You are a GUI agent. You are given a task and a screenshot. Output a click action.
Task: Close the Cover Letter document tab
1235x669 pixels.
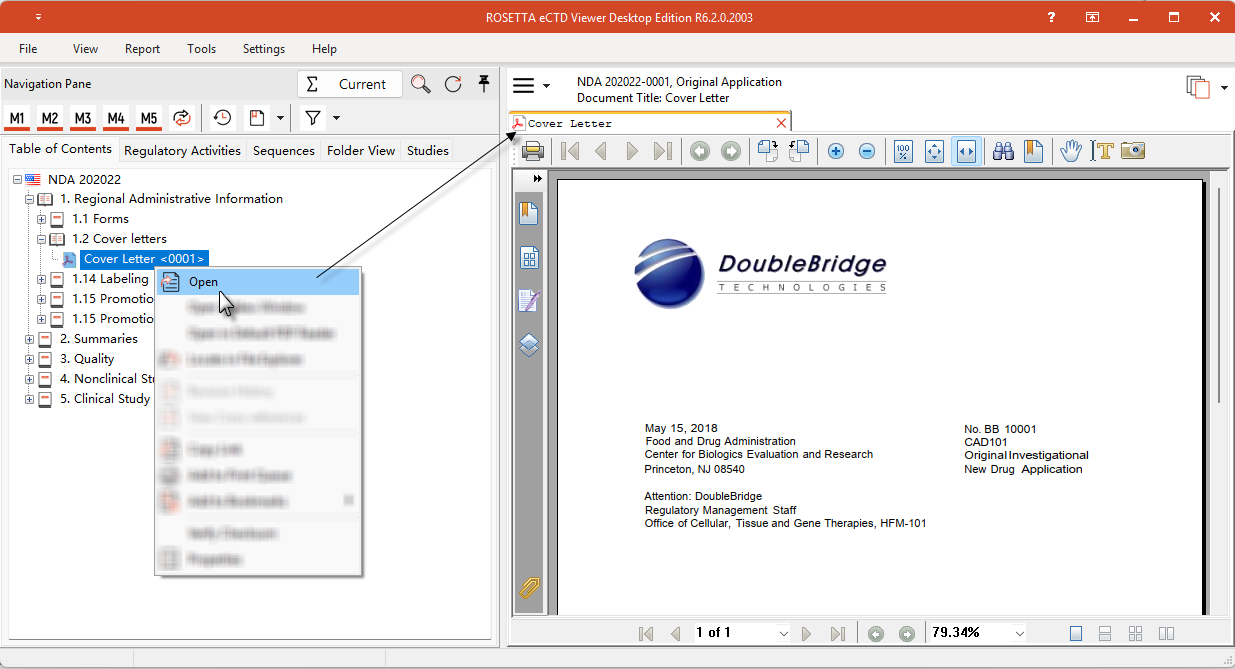point(782,123)
